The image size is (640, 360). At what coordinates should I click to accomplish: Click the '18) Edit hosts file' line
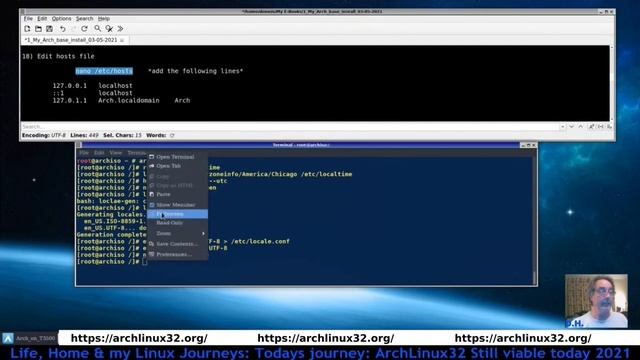pos(58,56)
